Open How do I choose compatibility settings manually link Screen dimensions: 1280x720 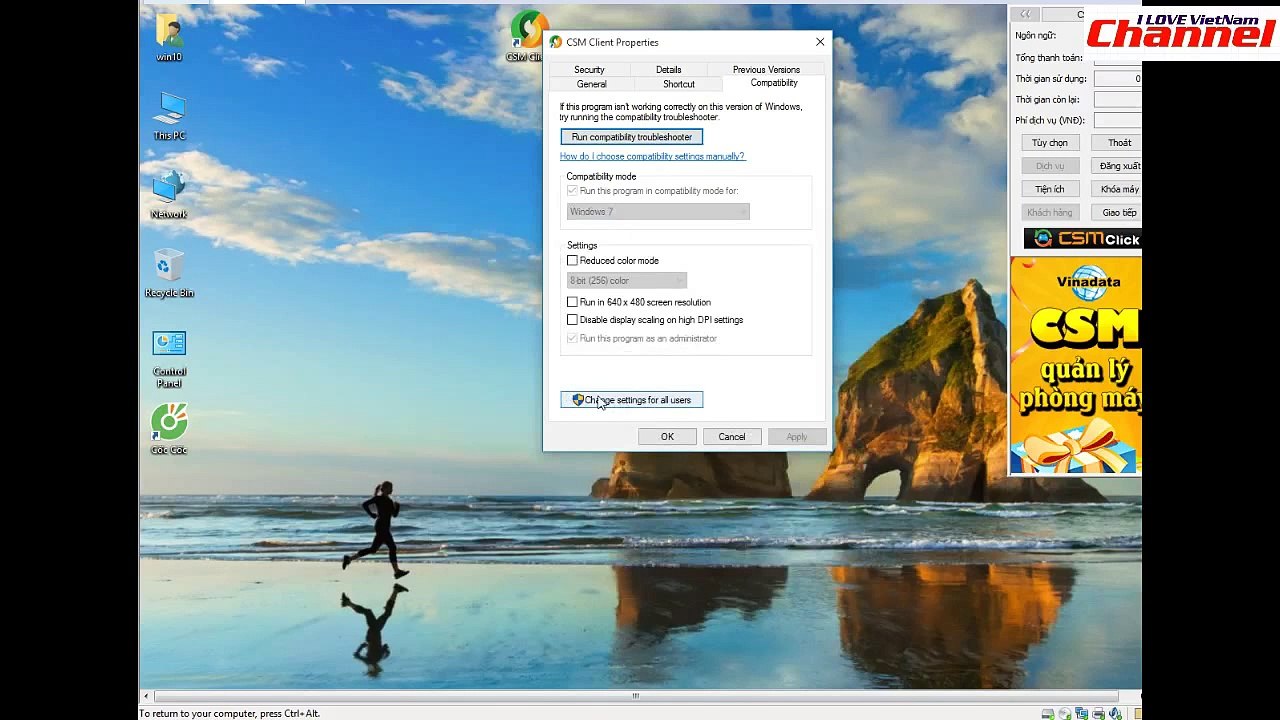point(652,156)
